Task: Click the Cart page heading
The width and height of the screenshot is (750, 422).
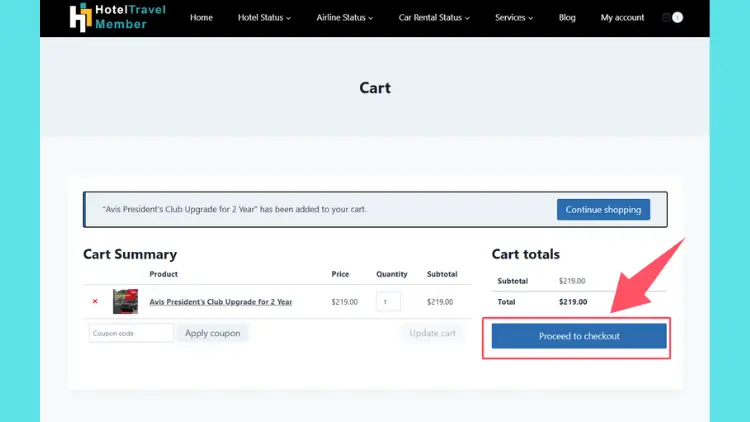Action: (375, 88)
